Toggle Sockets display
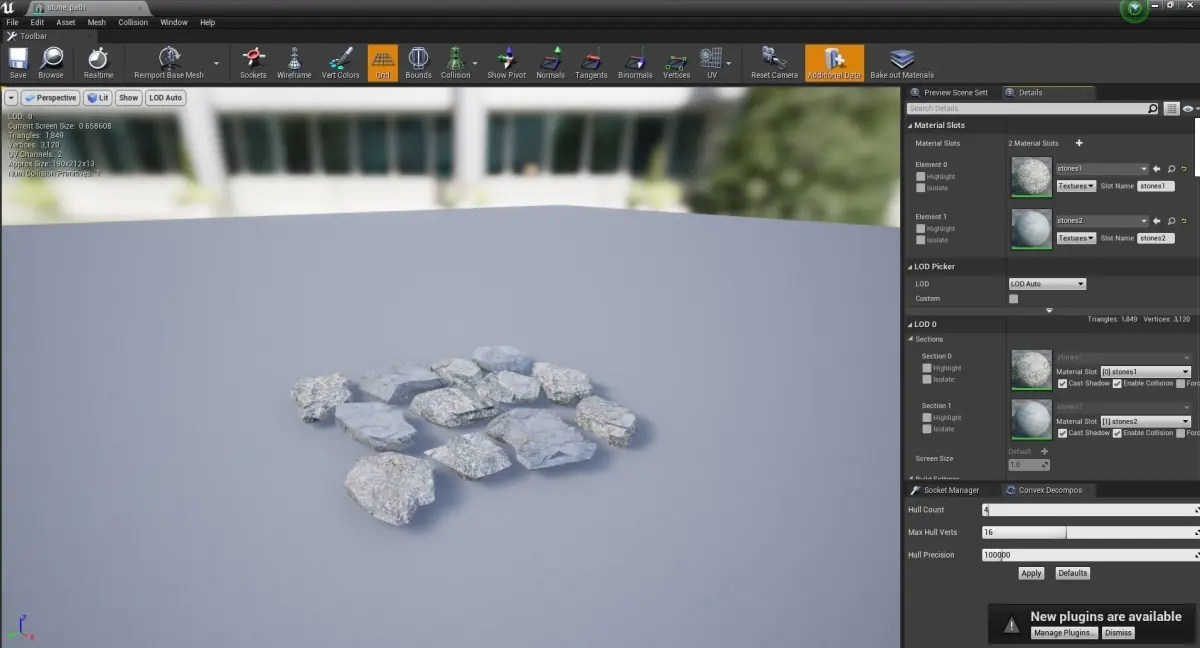Image resolution: width=1200 pixels, height=648 pixels. [254, 63]
